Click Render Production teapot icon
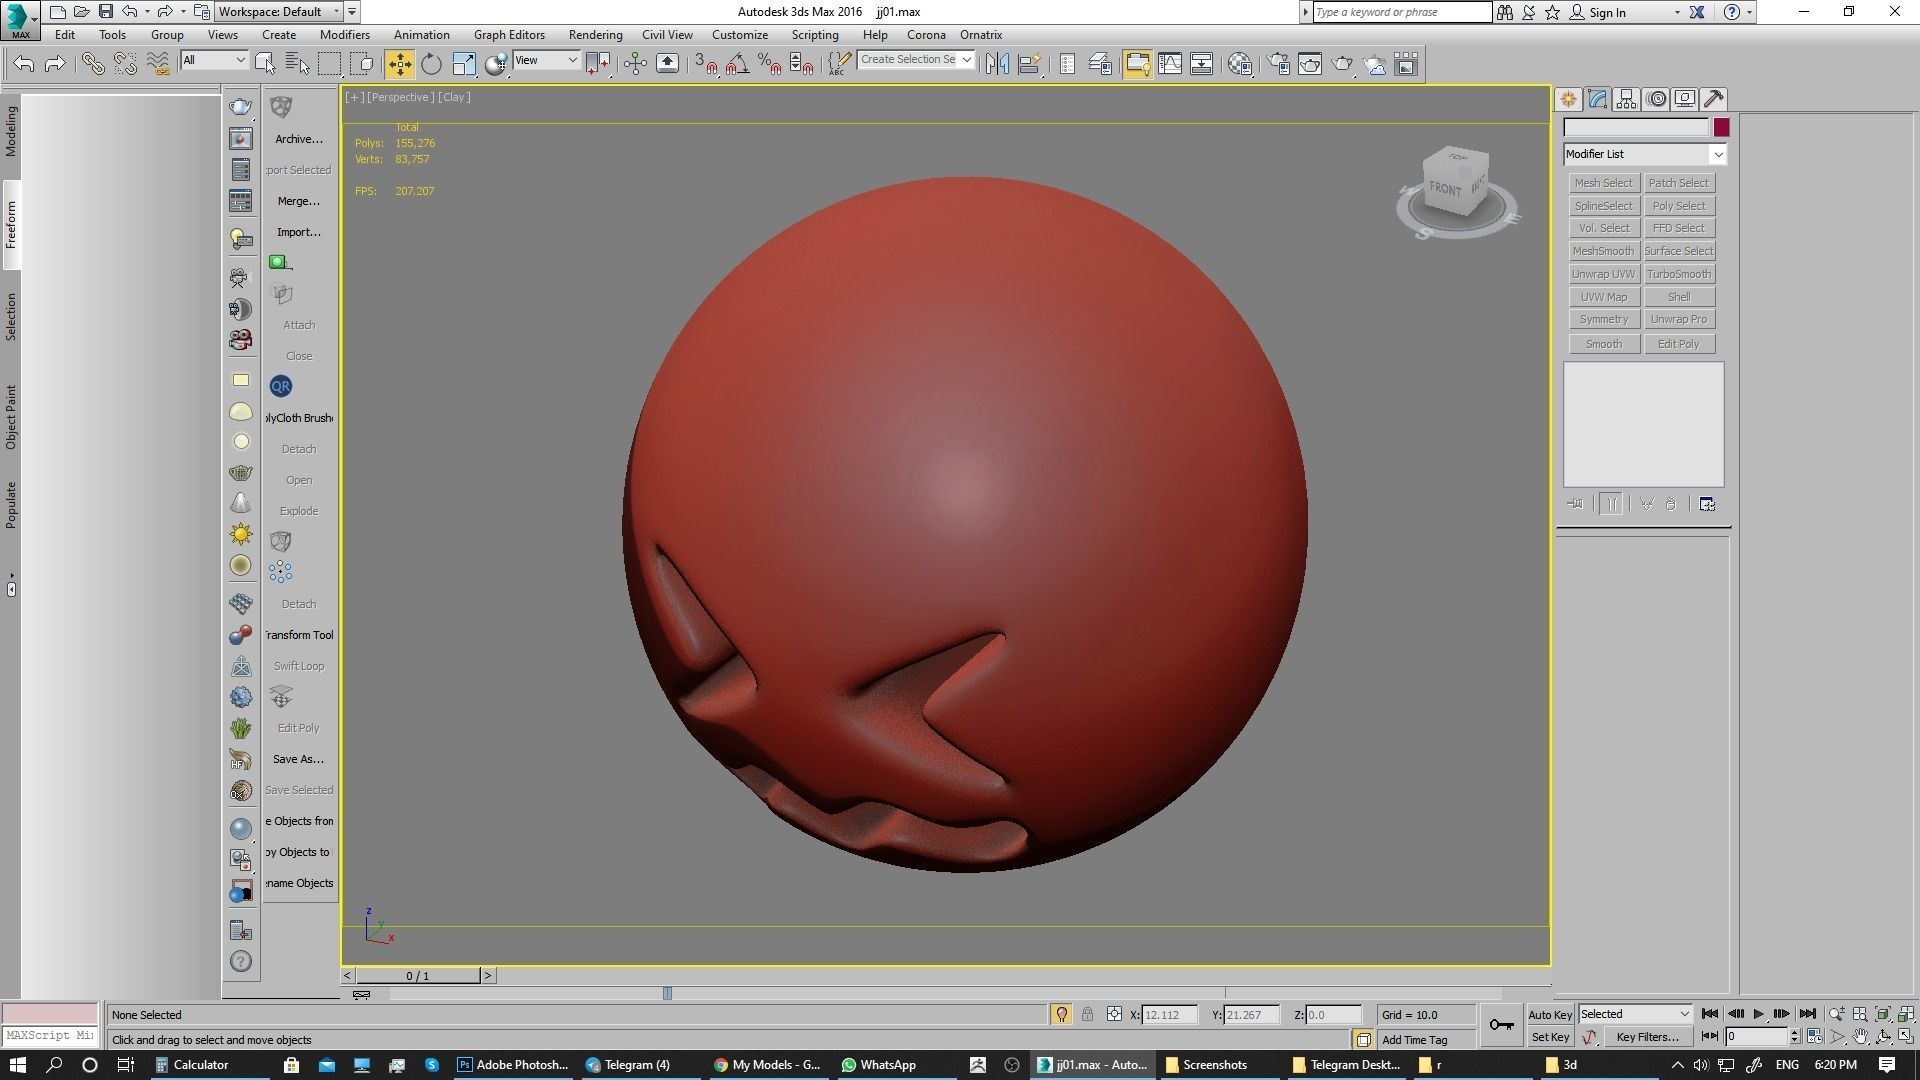 tap(1342, 64)
